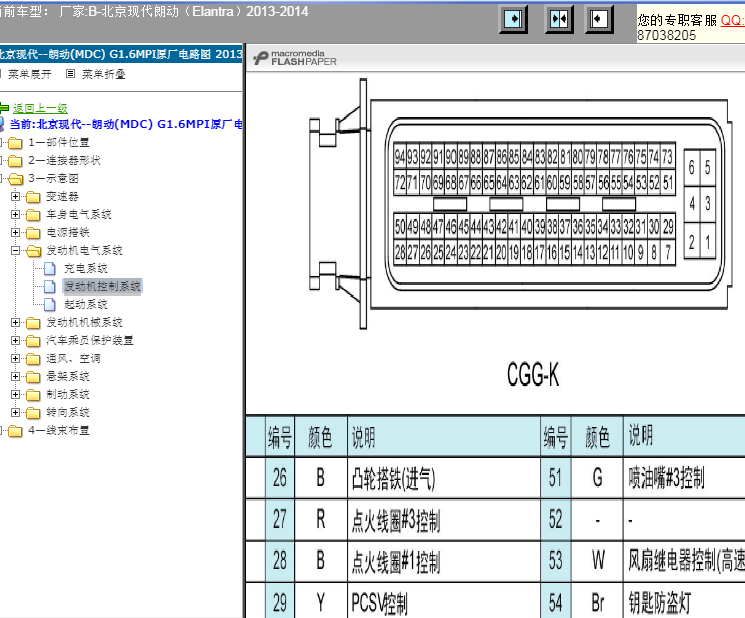Click the folder icon beside 转向系统
This screenshot has height=618, width=745.
tap(33, 413)
